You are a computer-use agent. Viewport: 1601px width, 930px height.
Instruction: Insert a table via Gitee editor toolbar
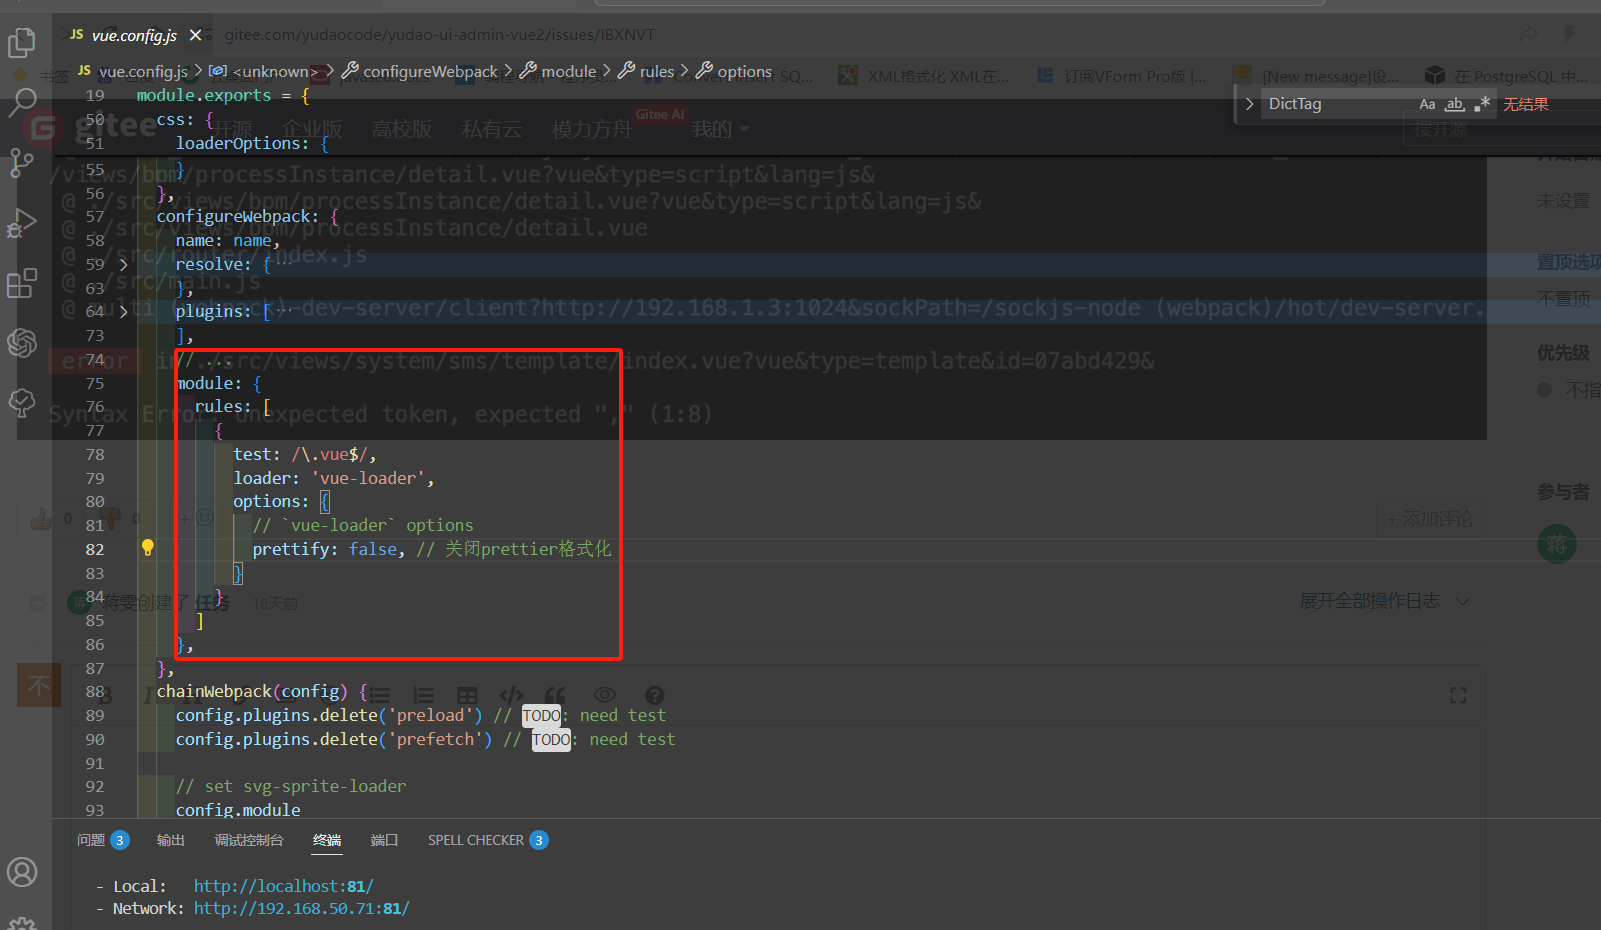point(467,695)
